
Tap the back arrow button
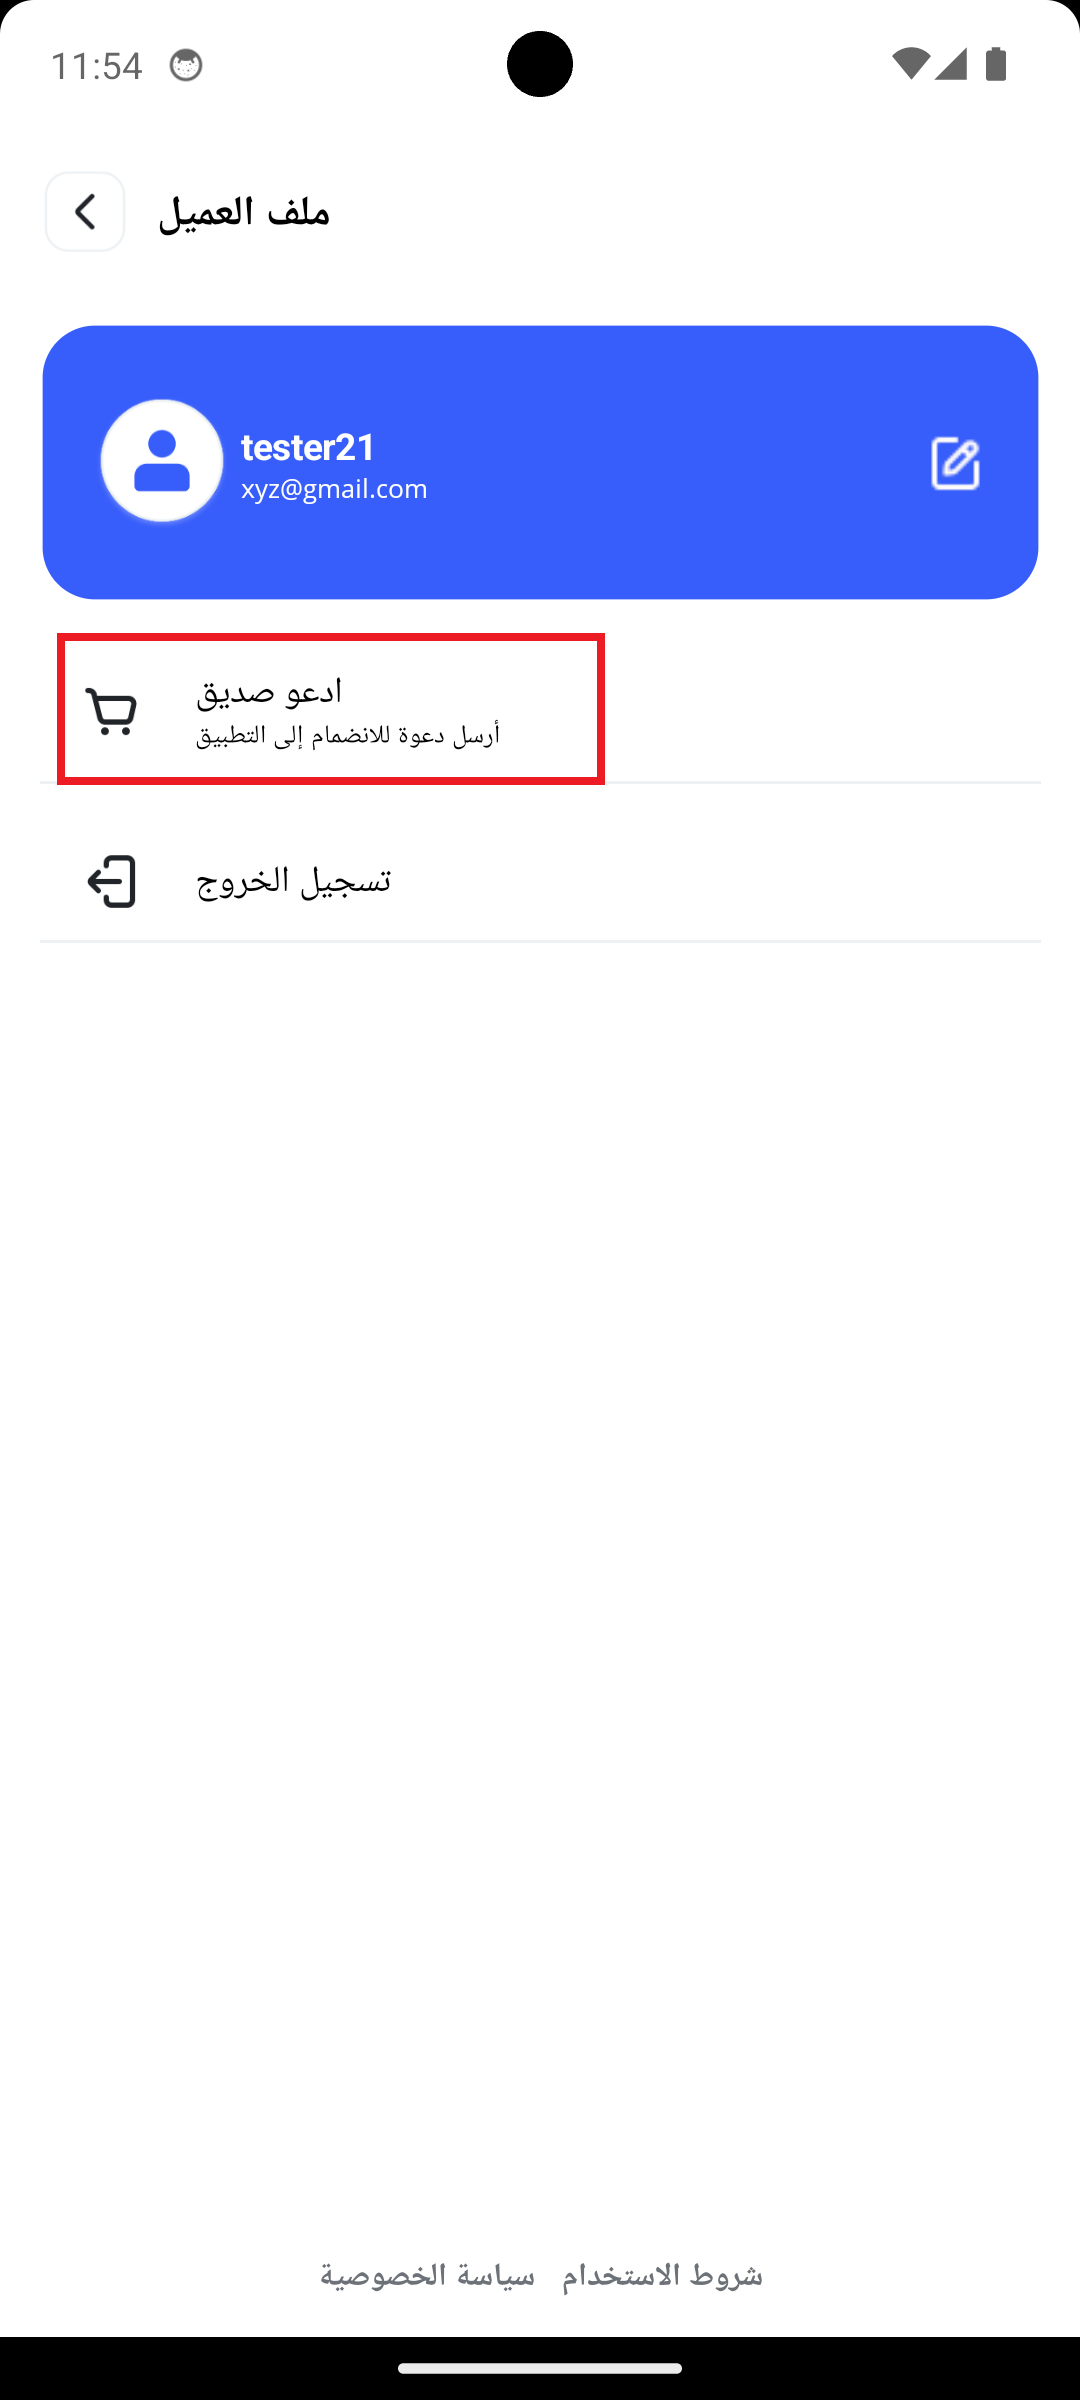pos(85,211)
